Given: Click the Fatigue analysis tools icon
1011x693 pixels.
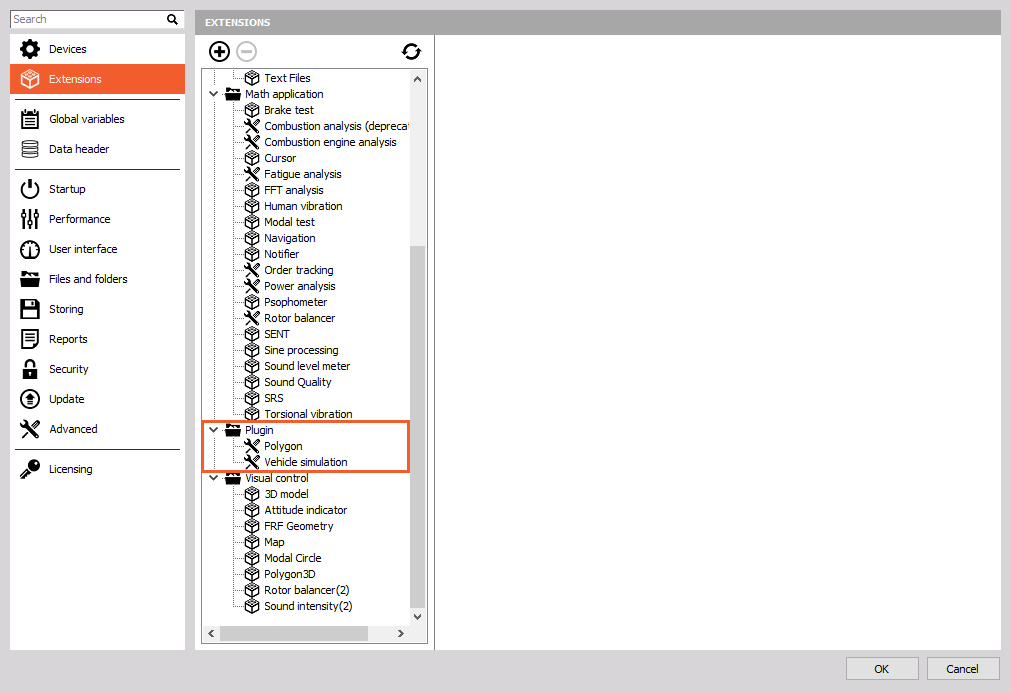Looking at the screenshot, I should click(x=252, y=174).
